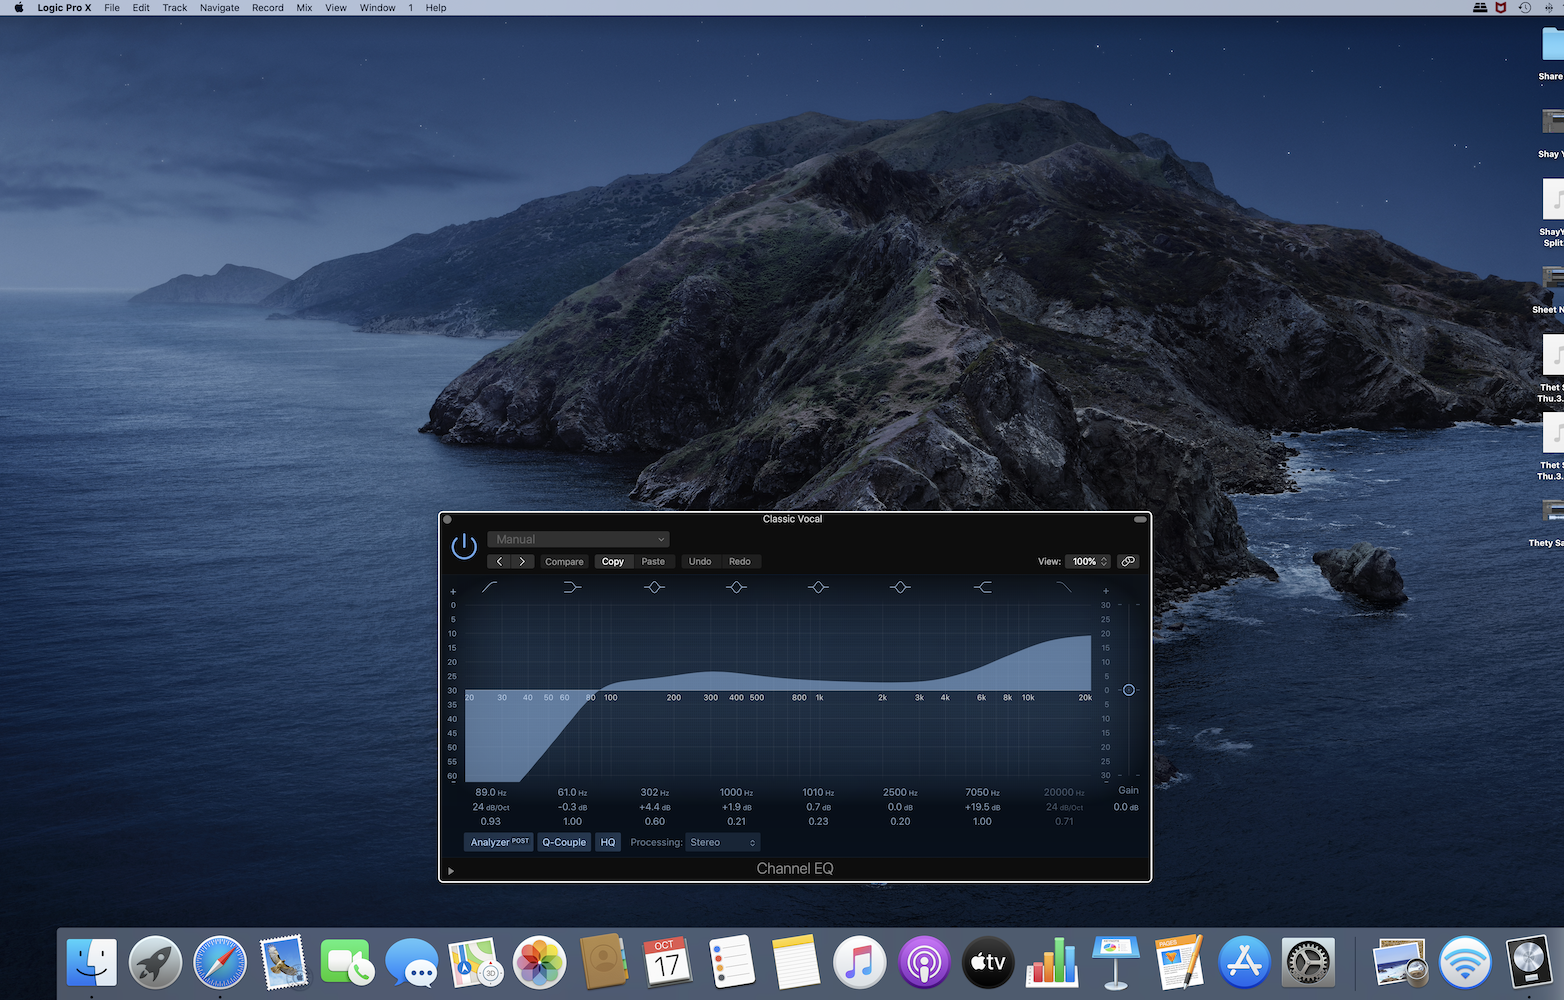This screenshot has height=1000, width=1564.
Task: Open Notes from the dock
Action: pos(795,963)
